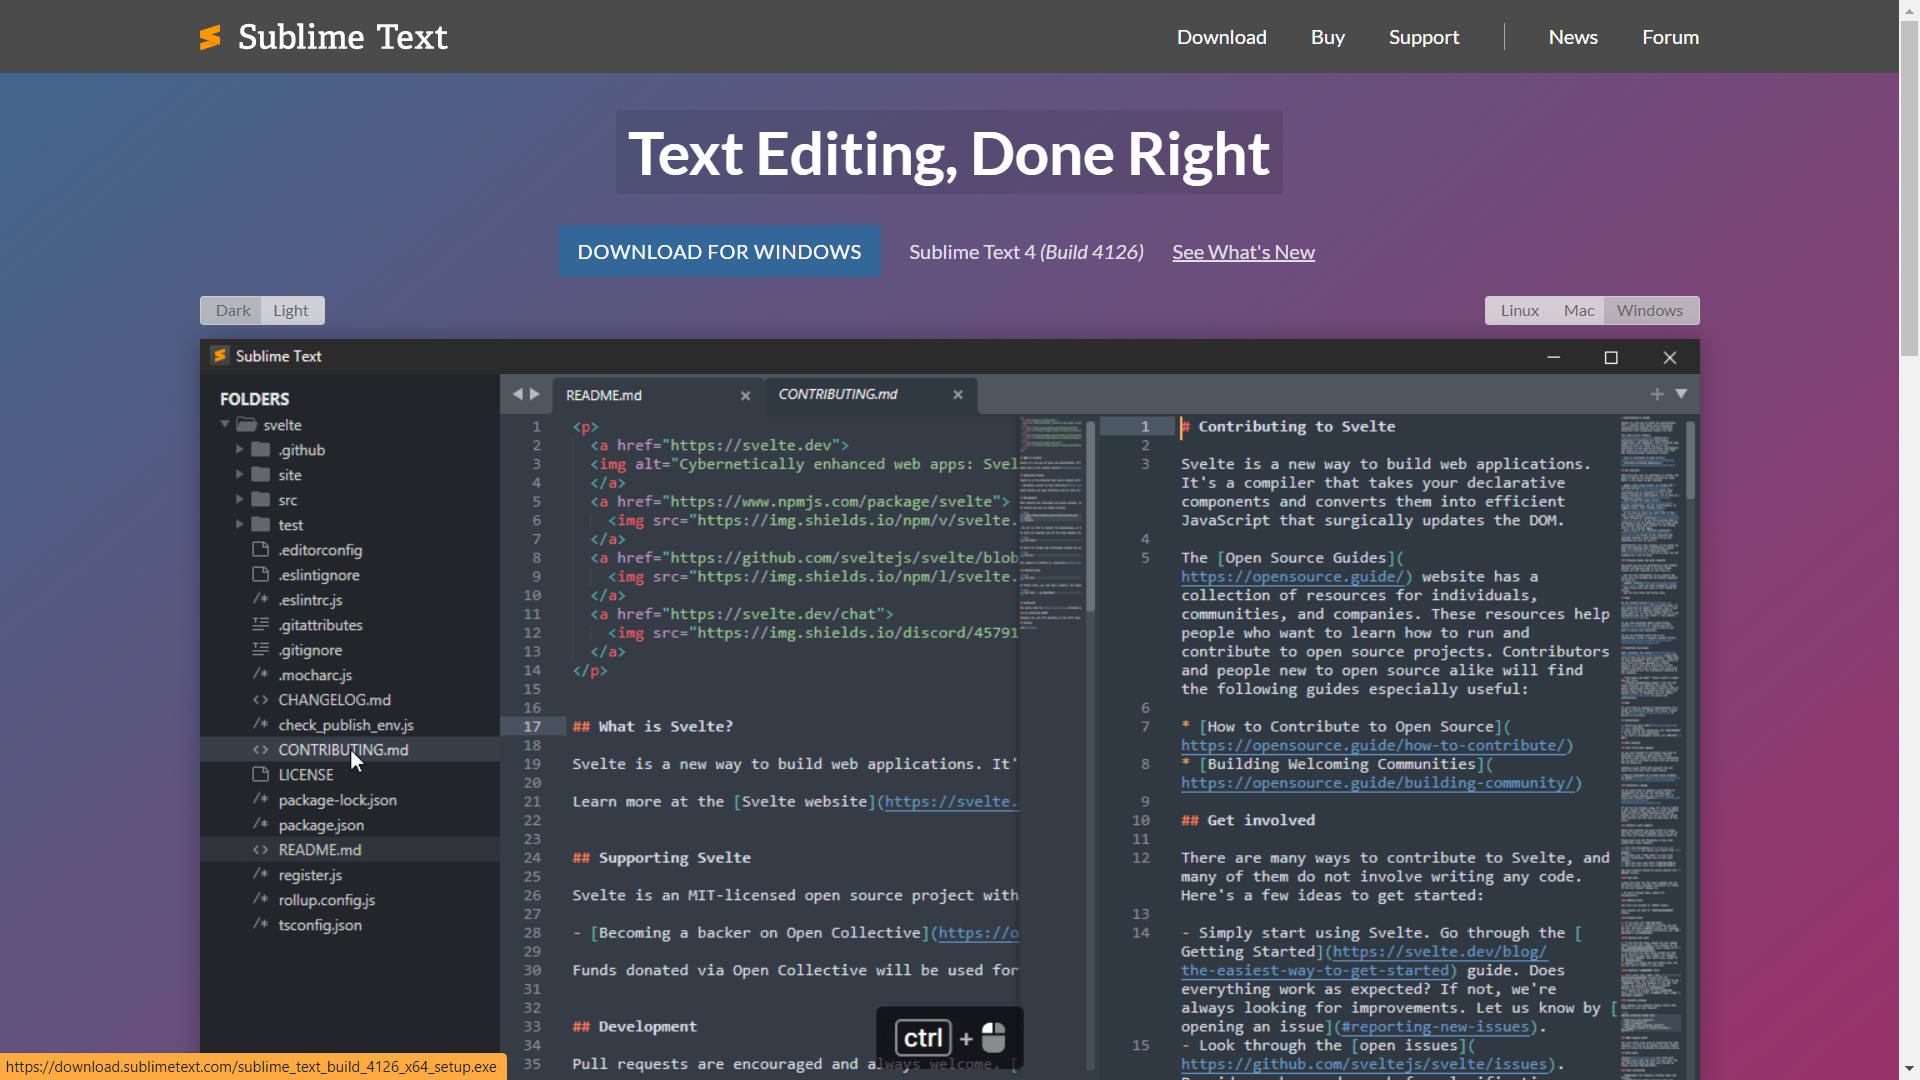Close the CONTRIBUTING.md tab

point(958,395)
